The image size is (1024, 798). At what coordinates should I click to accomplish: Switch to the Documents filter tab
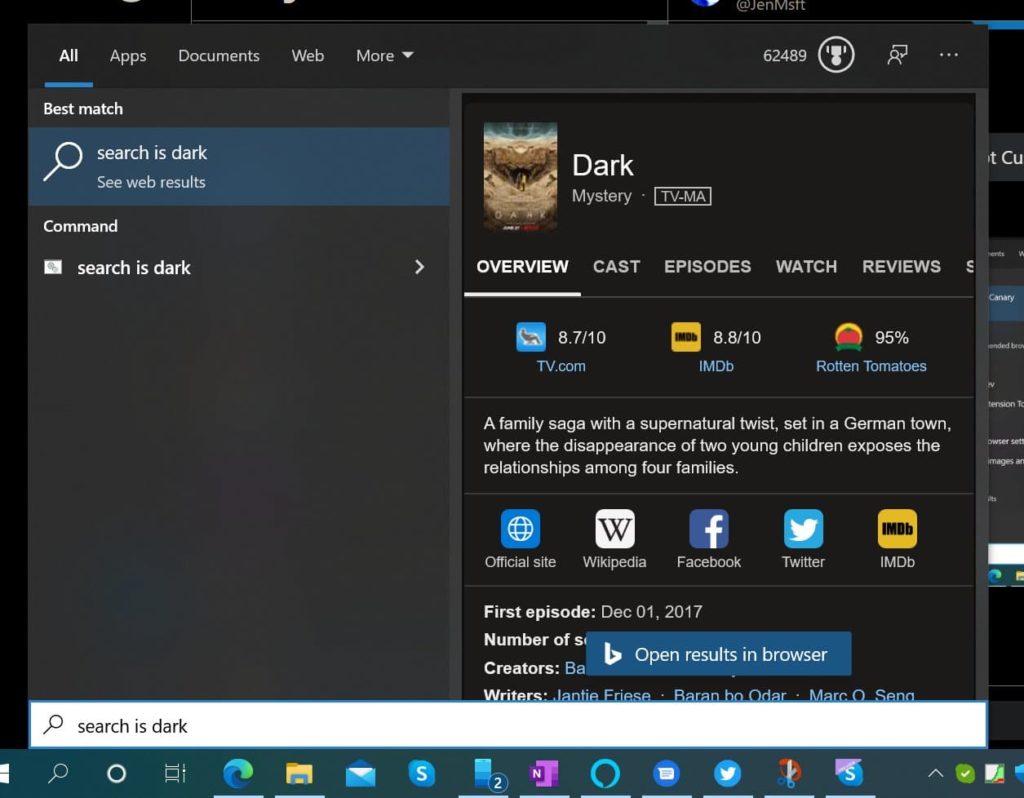point(219,56)
